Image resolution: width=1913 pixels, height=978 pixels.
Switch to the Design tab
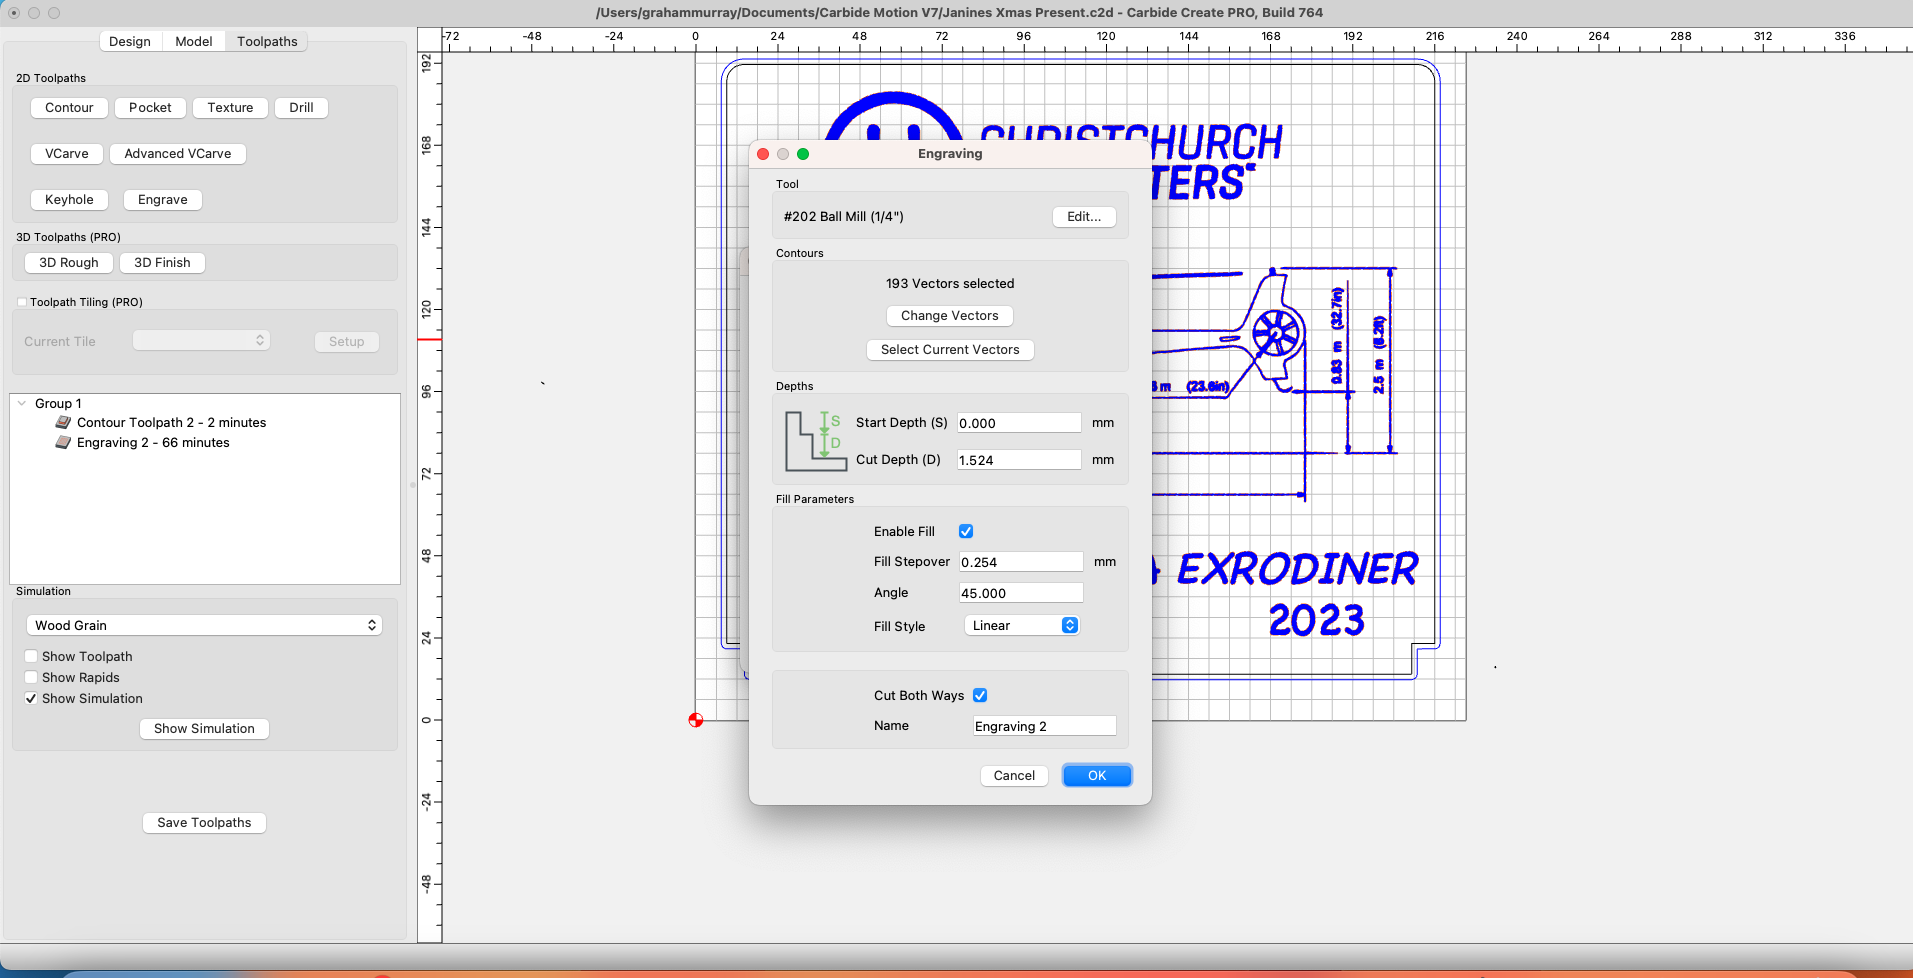click(130, 42)
